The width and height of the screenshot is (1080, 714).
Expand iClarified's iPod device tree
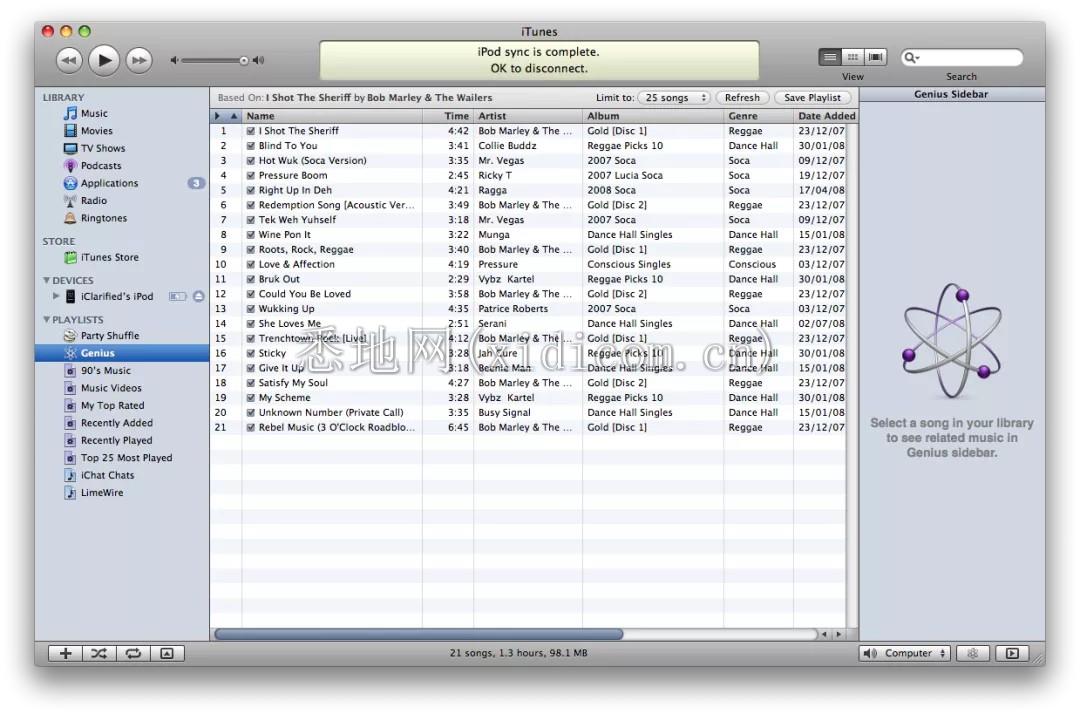tap(56, 297)
